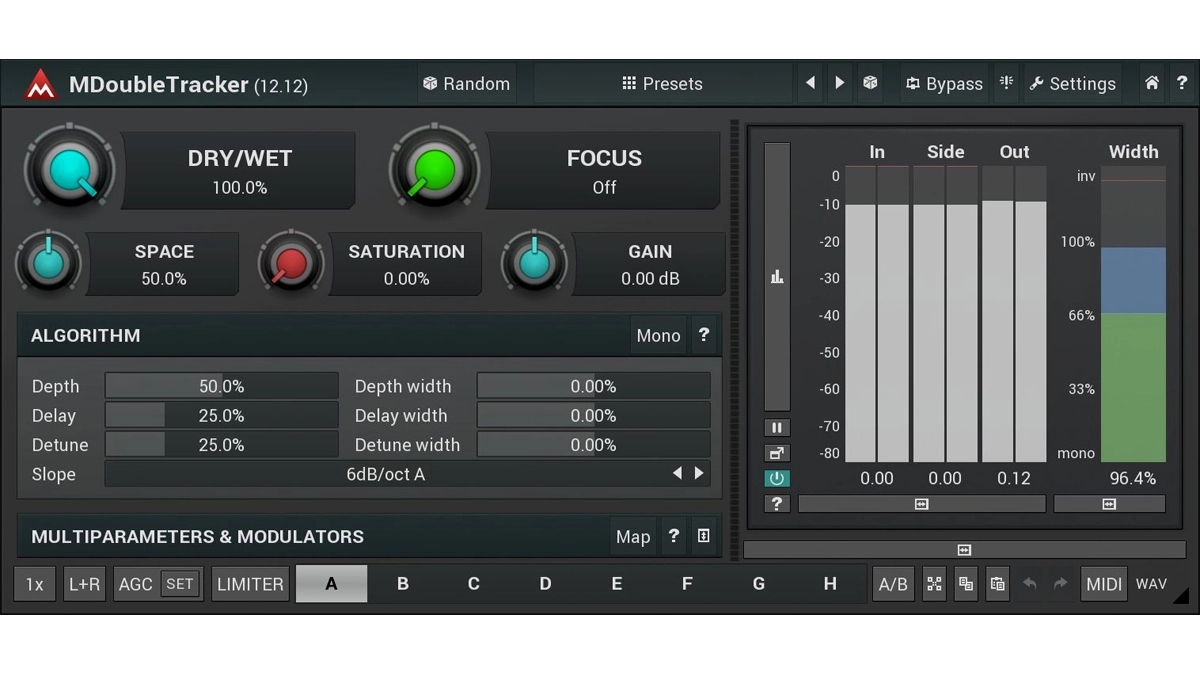Click the SPACE knob

(x=48, y=264)
